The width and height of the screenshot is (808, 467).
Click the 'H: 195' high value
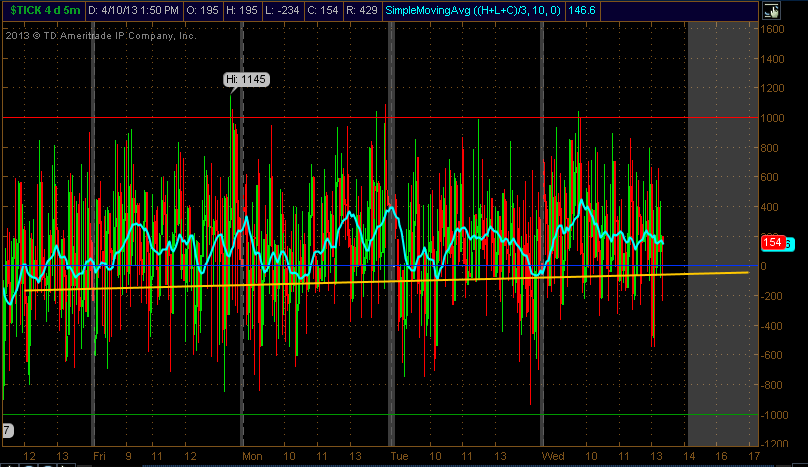tap(243, 10)
